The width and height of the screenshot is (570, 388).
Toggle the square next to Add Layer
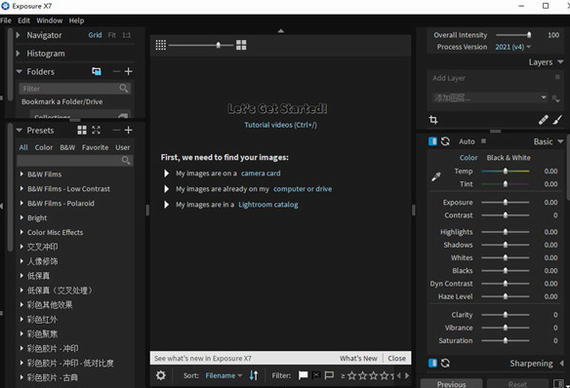tap(557, 77)
